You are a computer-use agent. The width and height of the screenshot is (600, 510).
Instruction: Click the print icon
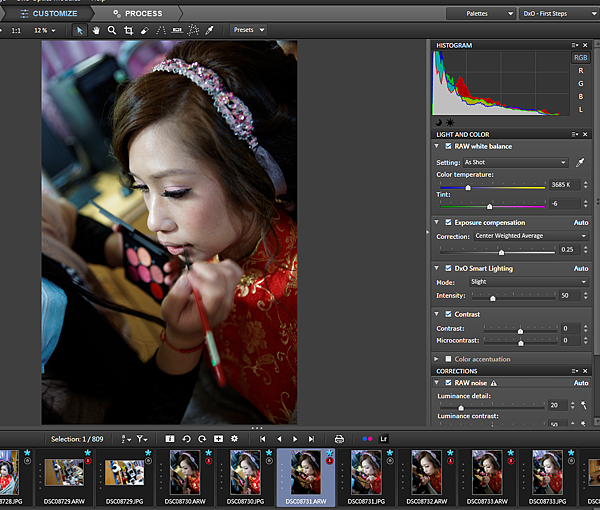339,439
